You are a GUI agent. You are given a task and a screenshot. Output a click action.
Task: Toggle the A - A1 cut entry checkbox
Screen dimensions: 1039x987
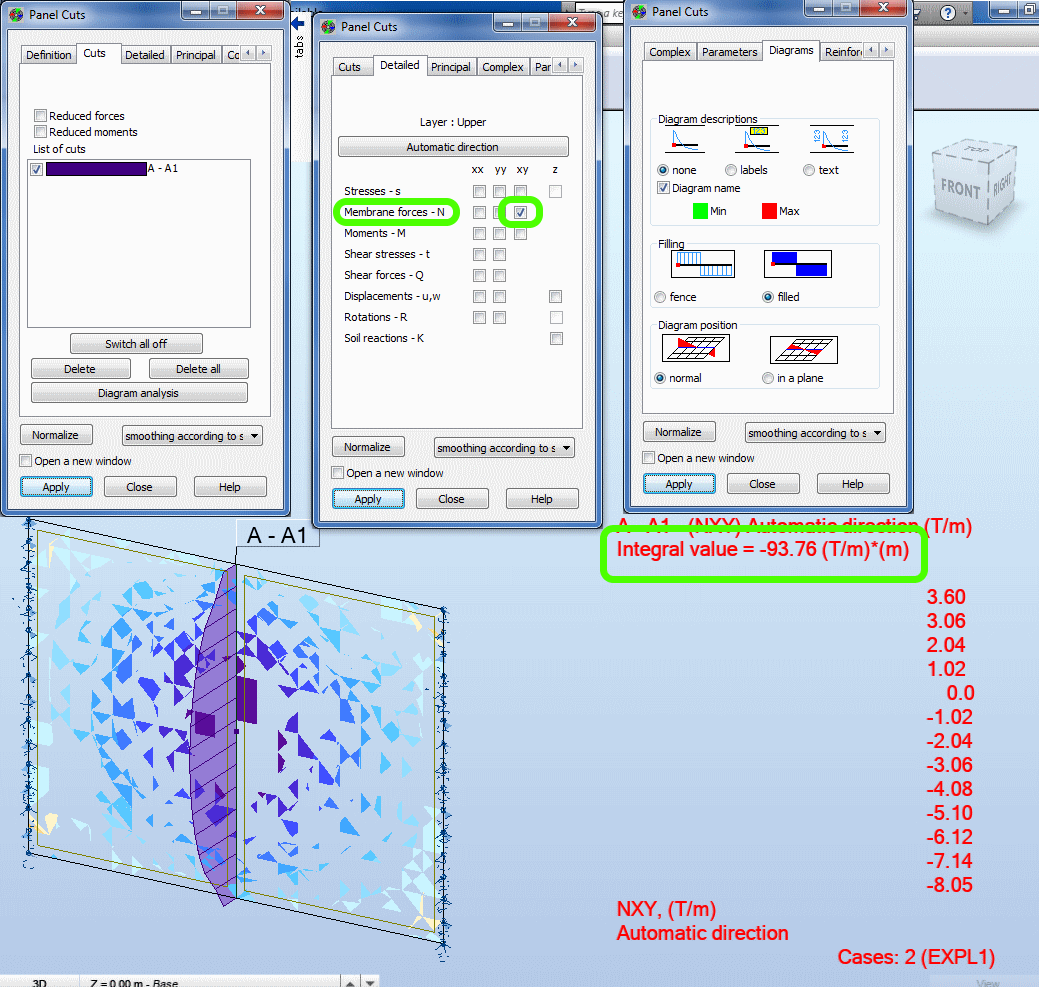(x=35, y=169)
